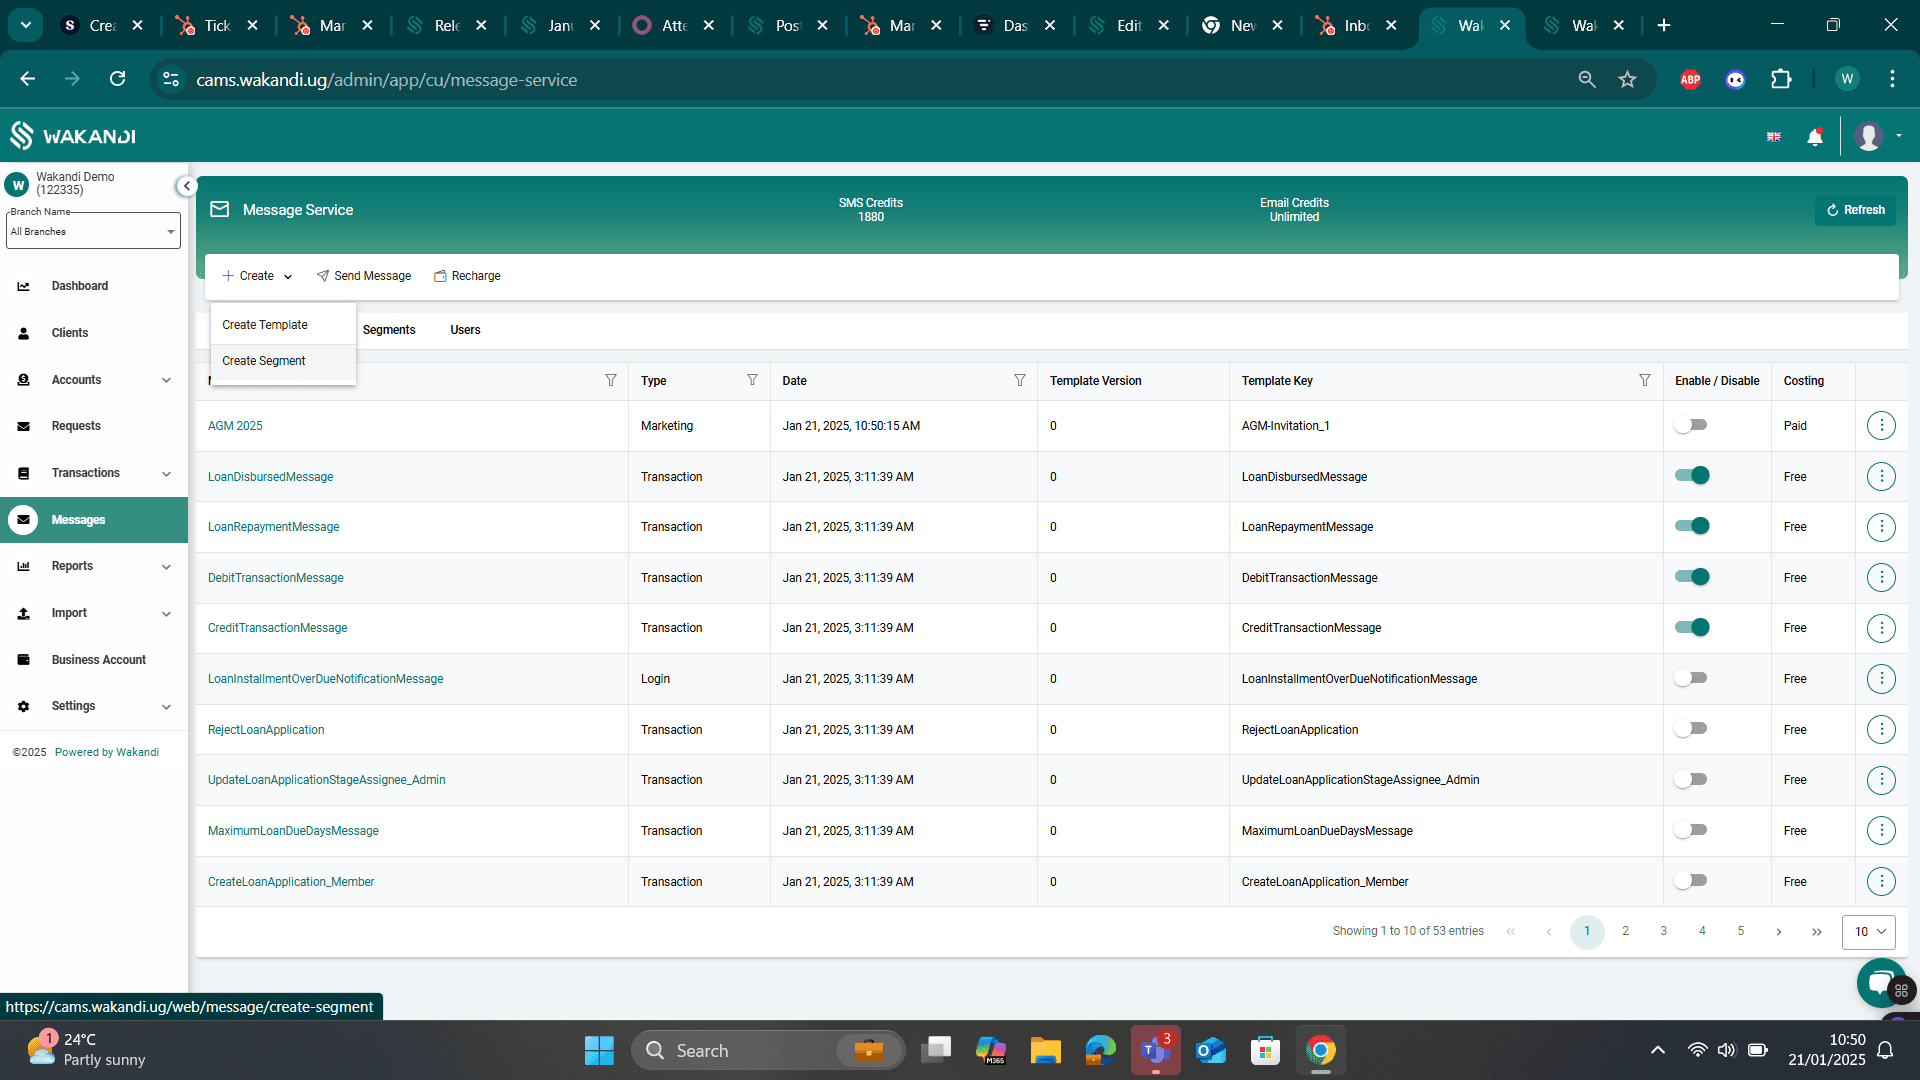Open actions menu for CreditTransactionMessage row

pyautogui.click(x=1881, y=628)
